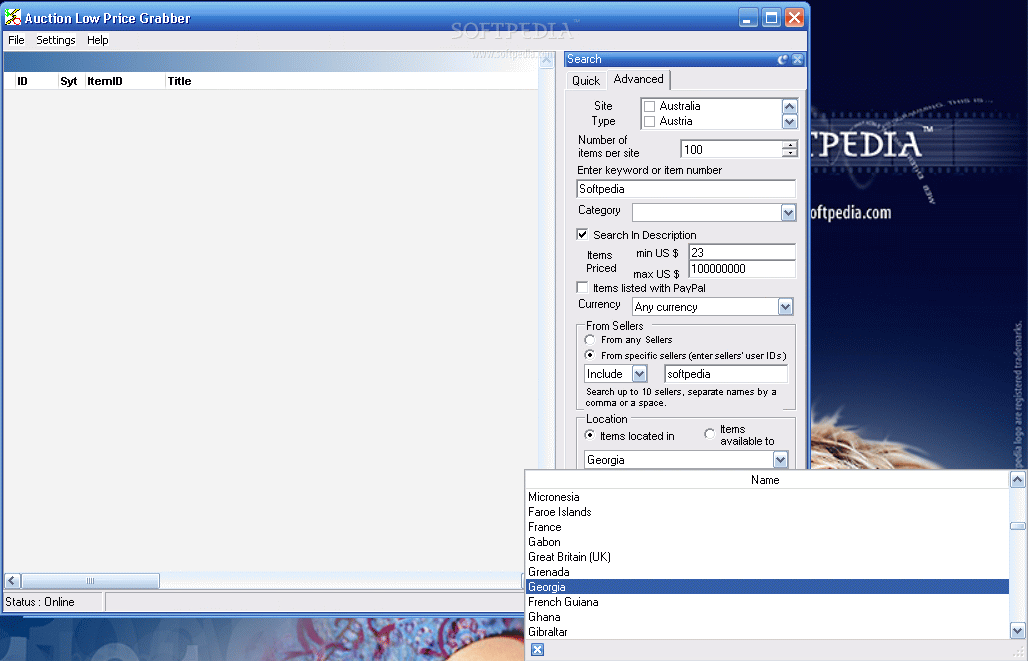Close the country dropdown list popup

tap(537, 650)
